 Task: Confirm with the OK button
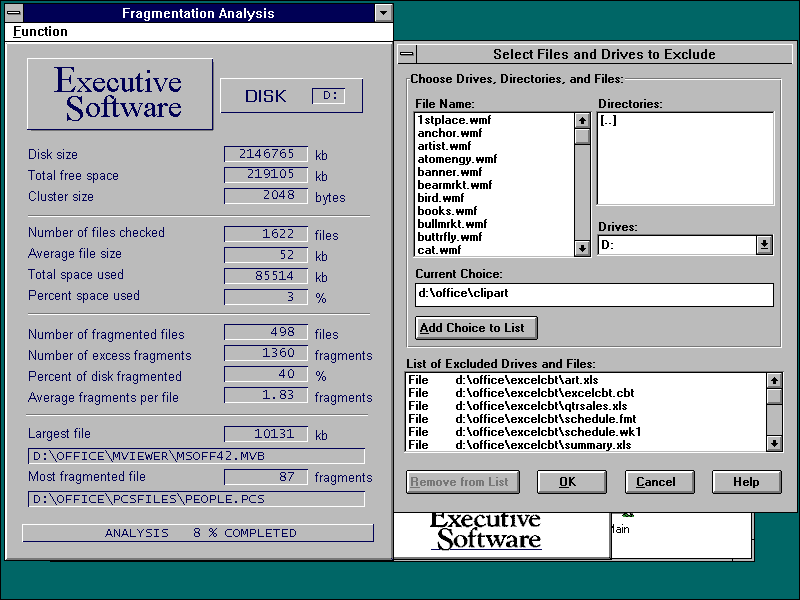[571, 482]
